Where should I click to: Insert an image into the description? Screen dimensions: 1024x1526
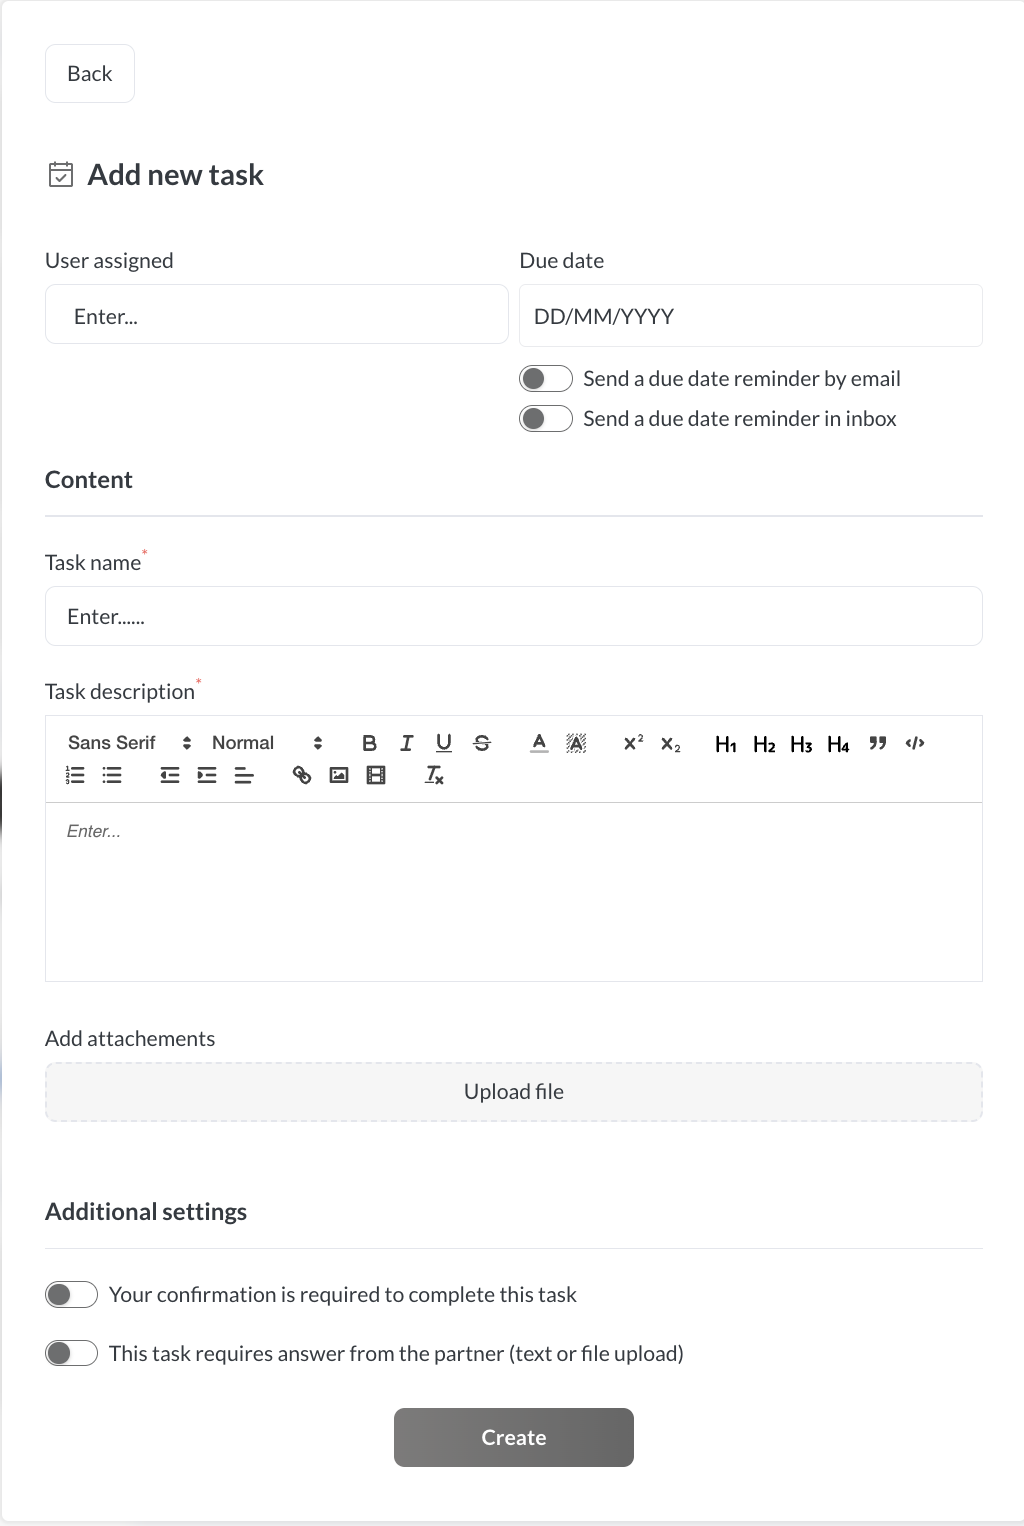[339, 775]
